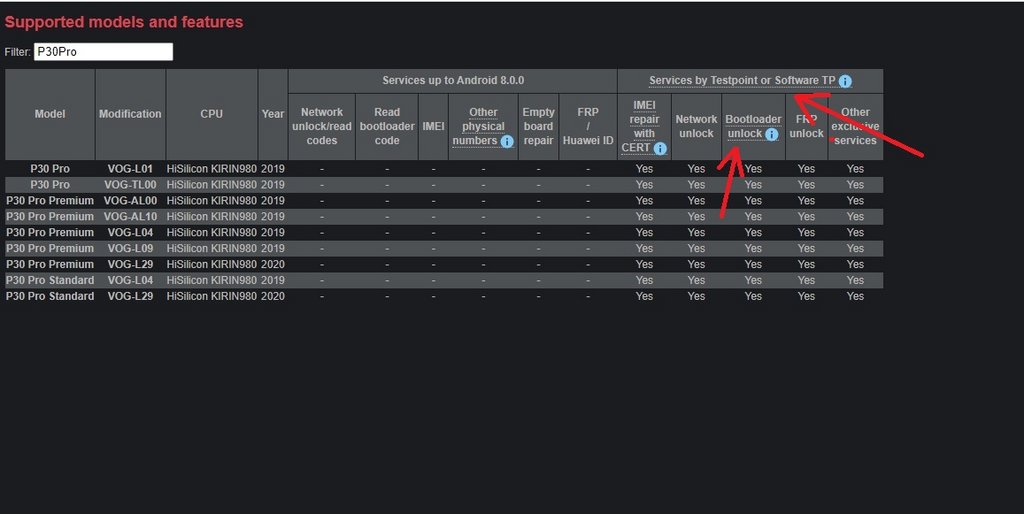This screenshot has height=514, width=1024.
Task: Click HiSilicon KIRIN980 in VOG-L01 row
Action: point(212,169)
